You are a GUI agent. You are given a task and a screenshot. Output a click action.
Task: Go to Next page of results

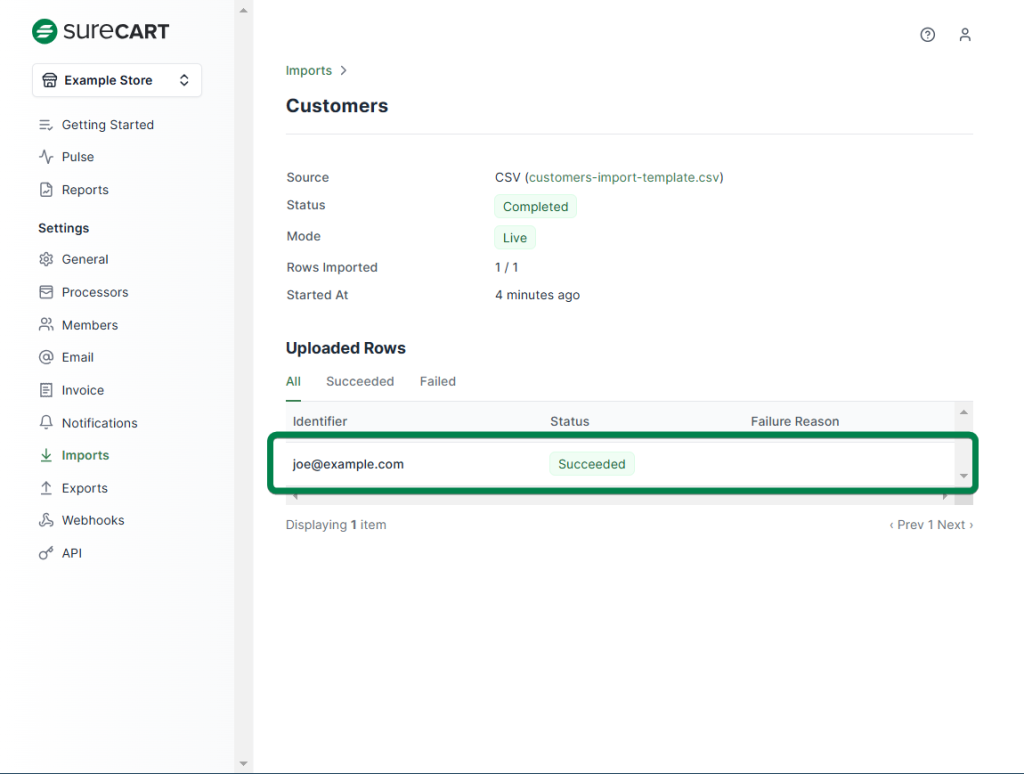pos(951,525)
